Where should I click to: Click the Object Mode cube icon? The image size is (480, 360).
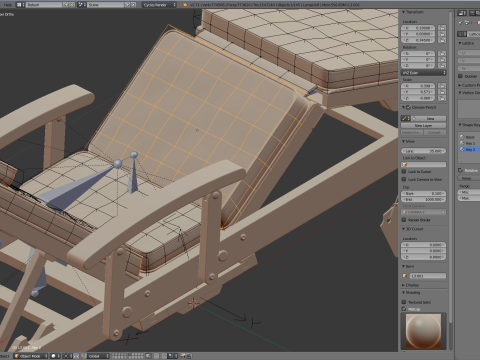pos(17,356)
